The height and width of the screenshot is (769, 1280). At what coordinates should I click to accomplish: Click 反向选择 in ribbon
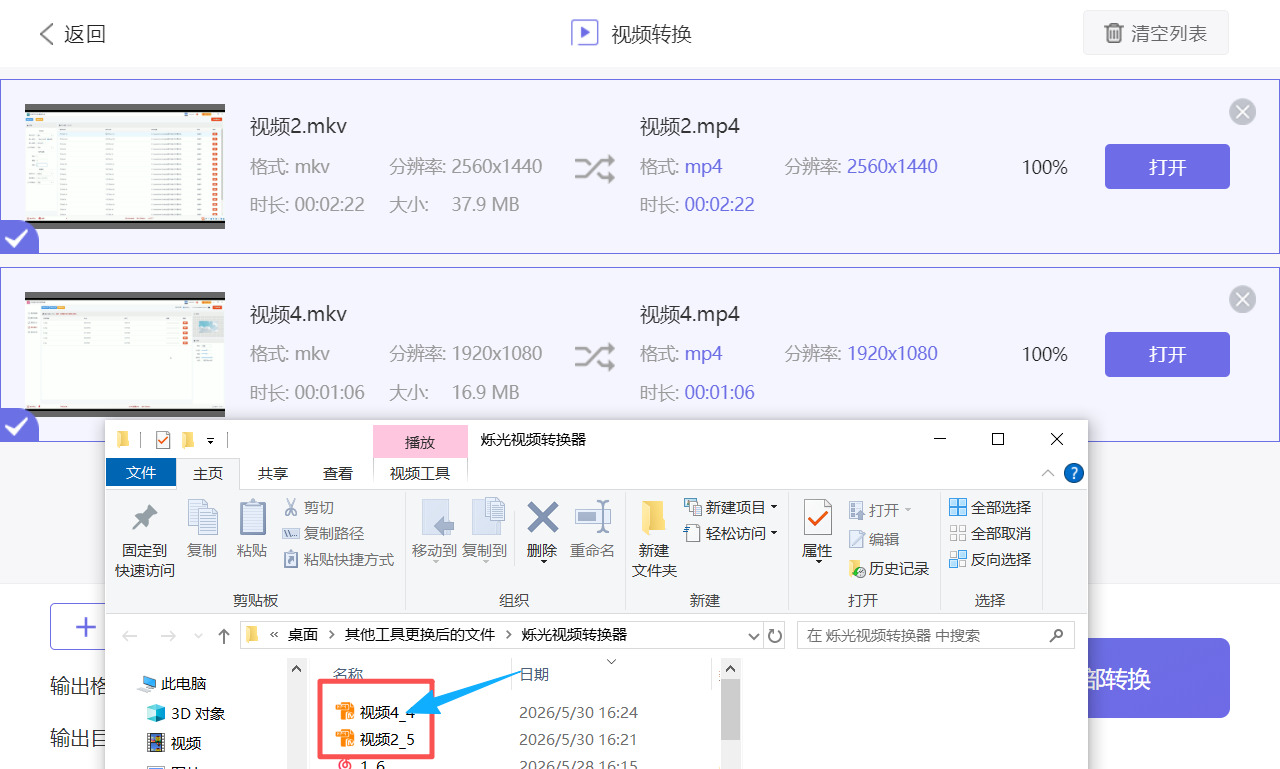tap(990, 560)
